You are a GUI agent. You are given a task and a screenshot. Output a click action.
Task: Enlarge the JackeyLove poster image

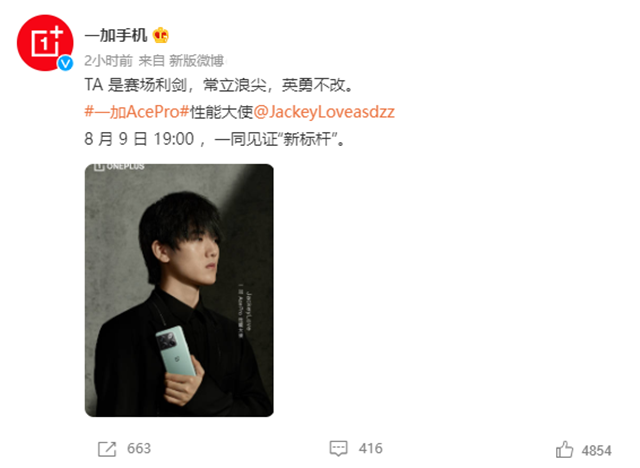pos(179,290)
